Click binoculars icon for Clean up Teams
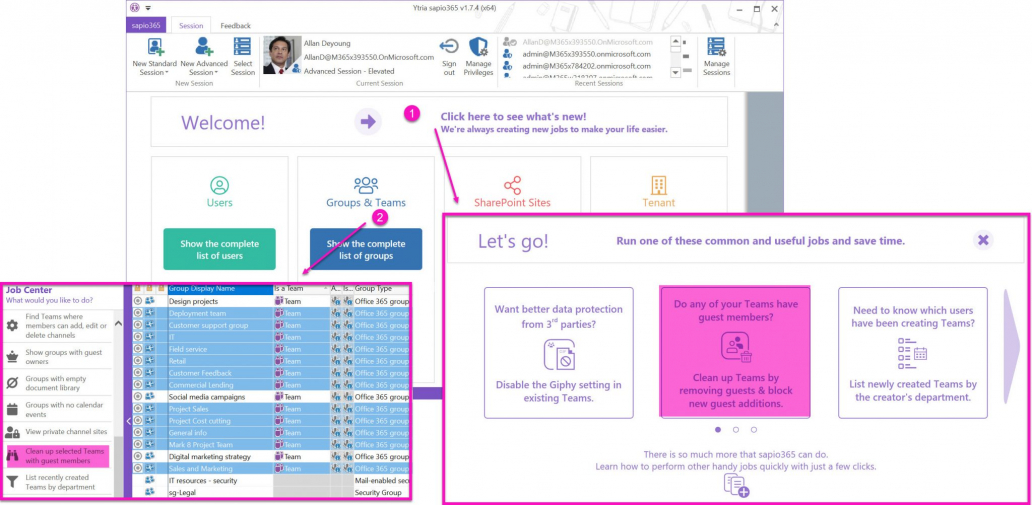This screenshot has width=1032, height=505. point(12,456)
